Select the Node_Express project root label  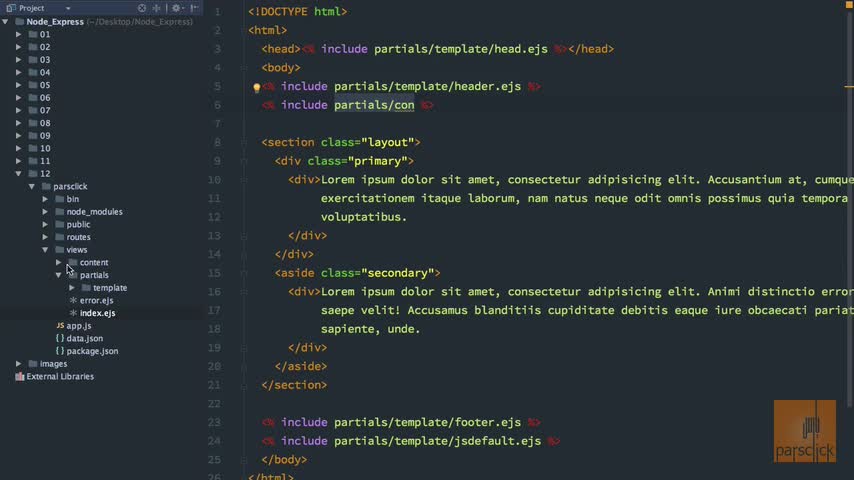coord(55,22)
